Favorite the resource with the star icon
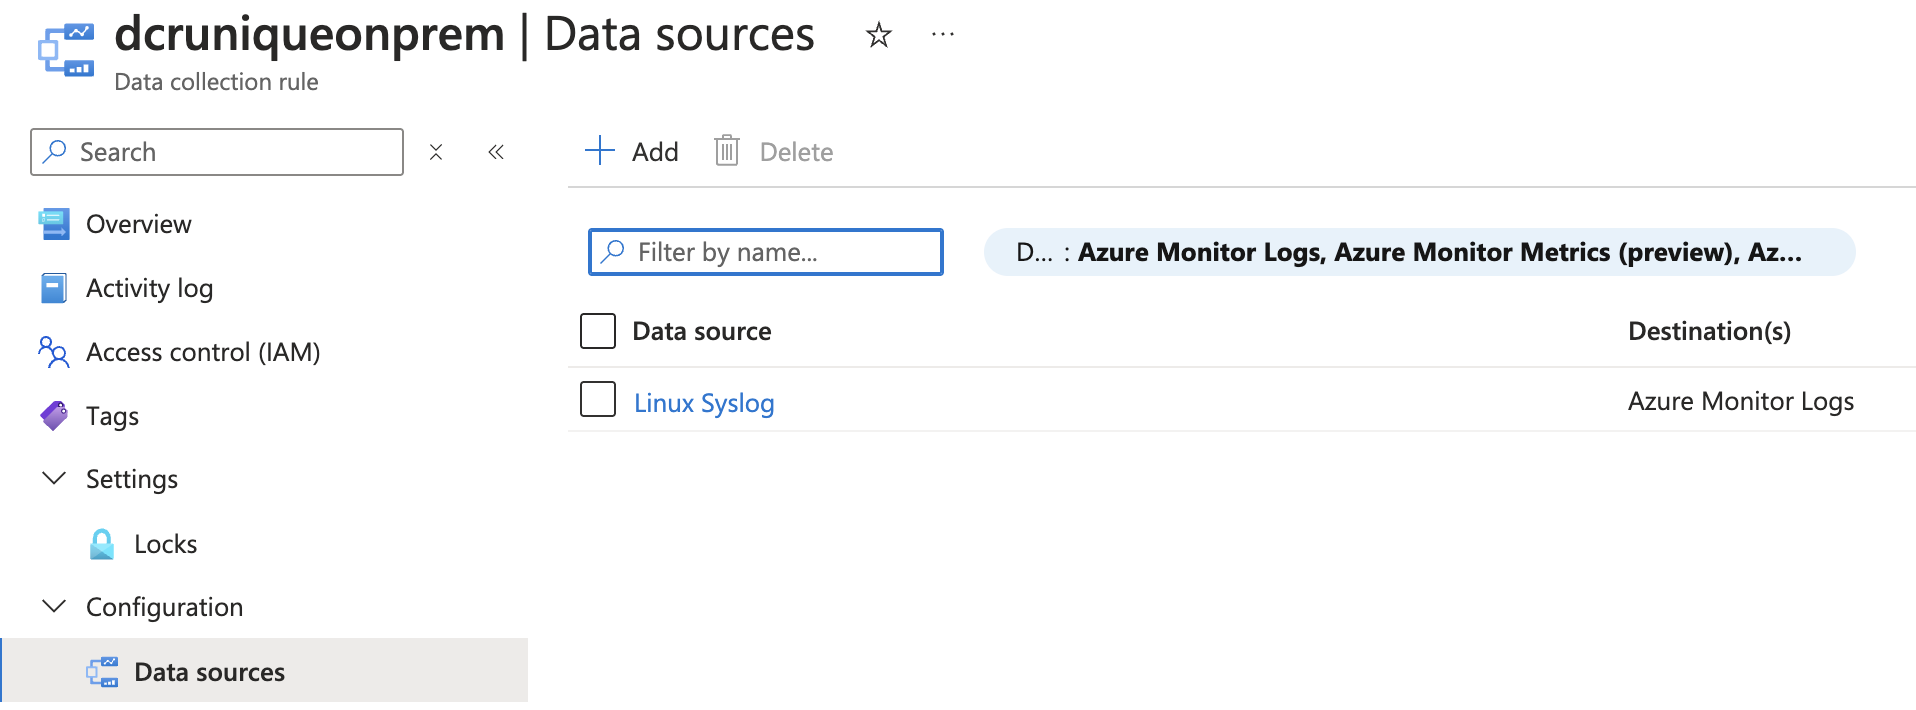This screenshot has width=1916, height=710. click(878, 36)
